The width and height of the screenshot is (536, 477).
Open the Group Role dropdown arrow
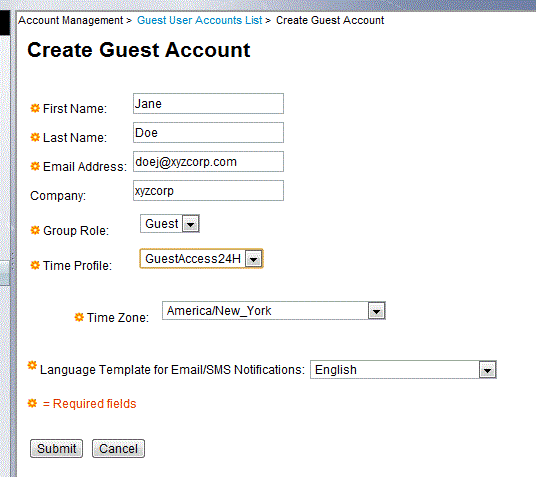(x=190, y=224)
